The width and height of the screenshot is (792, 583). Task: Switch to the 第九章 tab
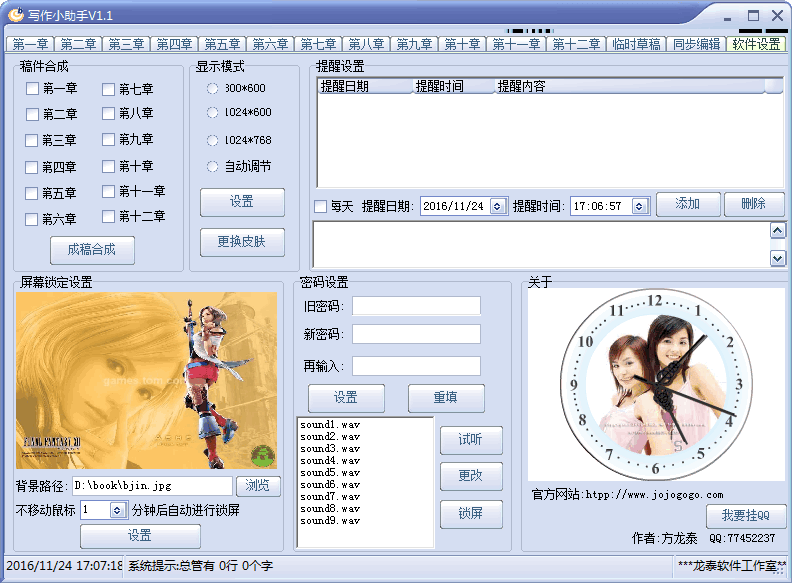click(x=414, y=44)
